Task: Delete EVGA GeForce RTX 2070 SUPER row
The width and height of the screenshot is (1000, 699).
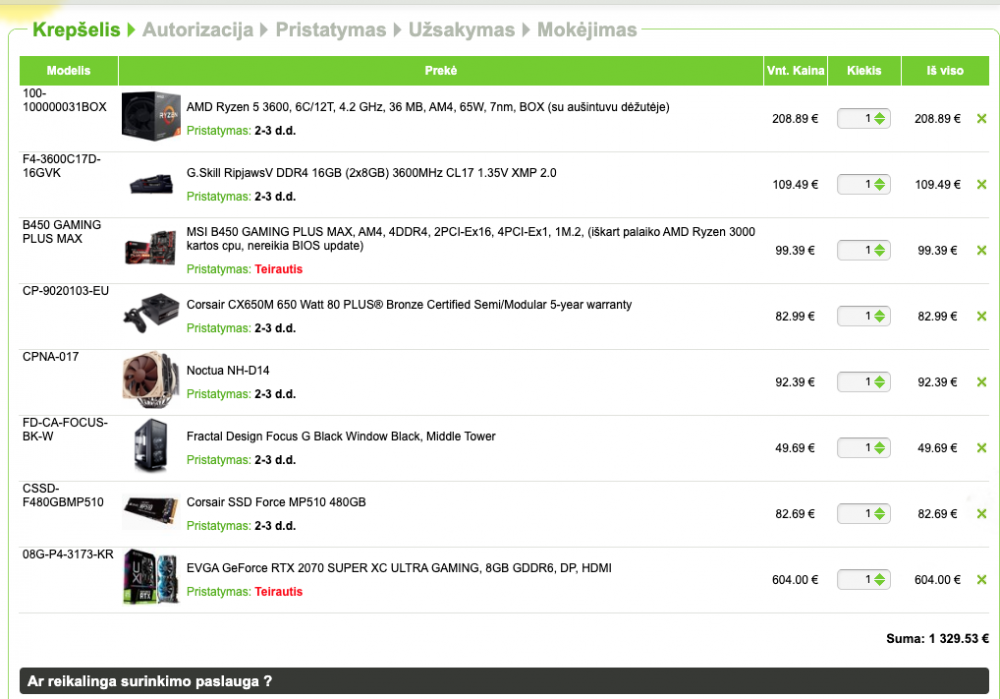Action: 981,580
